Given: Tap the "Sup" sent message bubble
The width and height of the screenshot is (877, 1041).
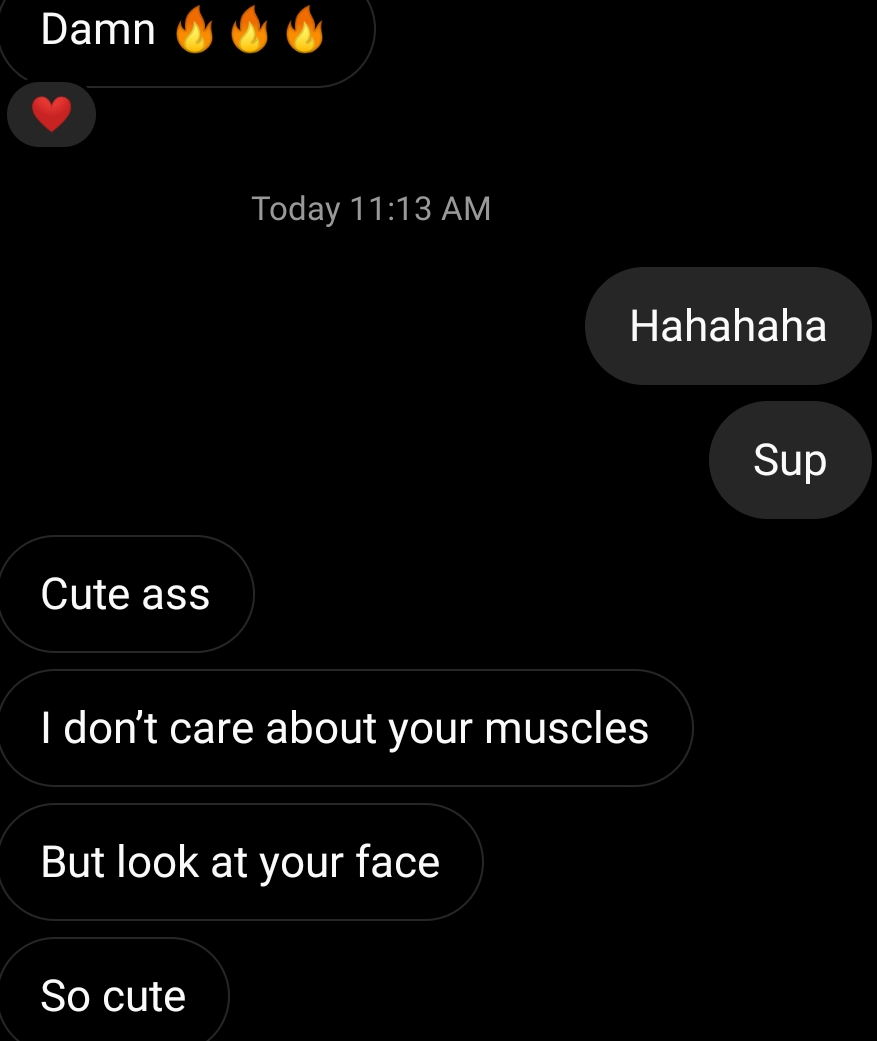Looking at the screenshot, I should point(790,459).
